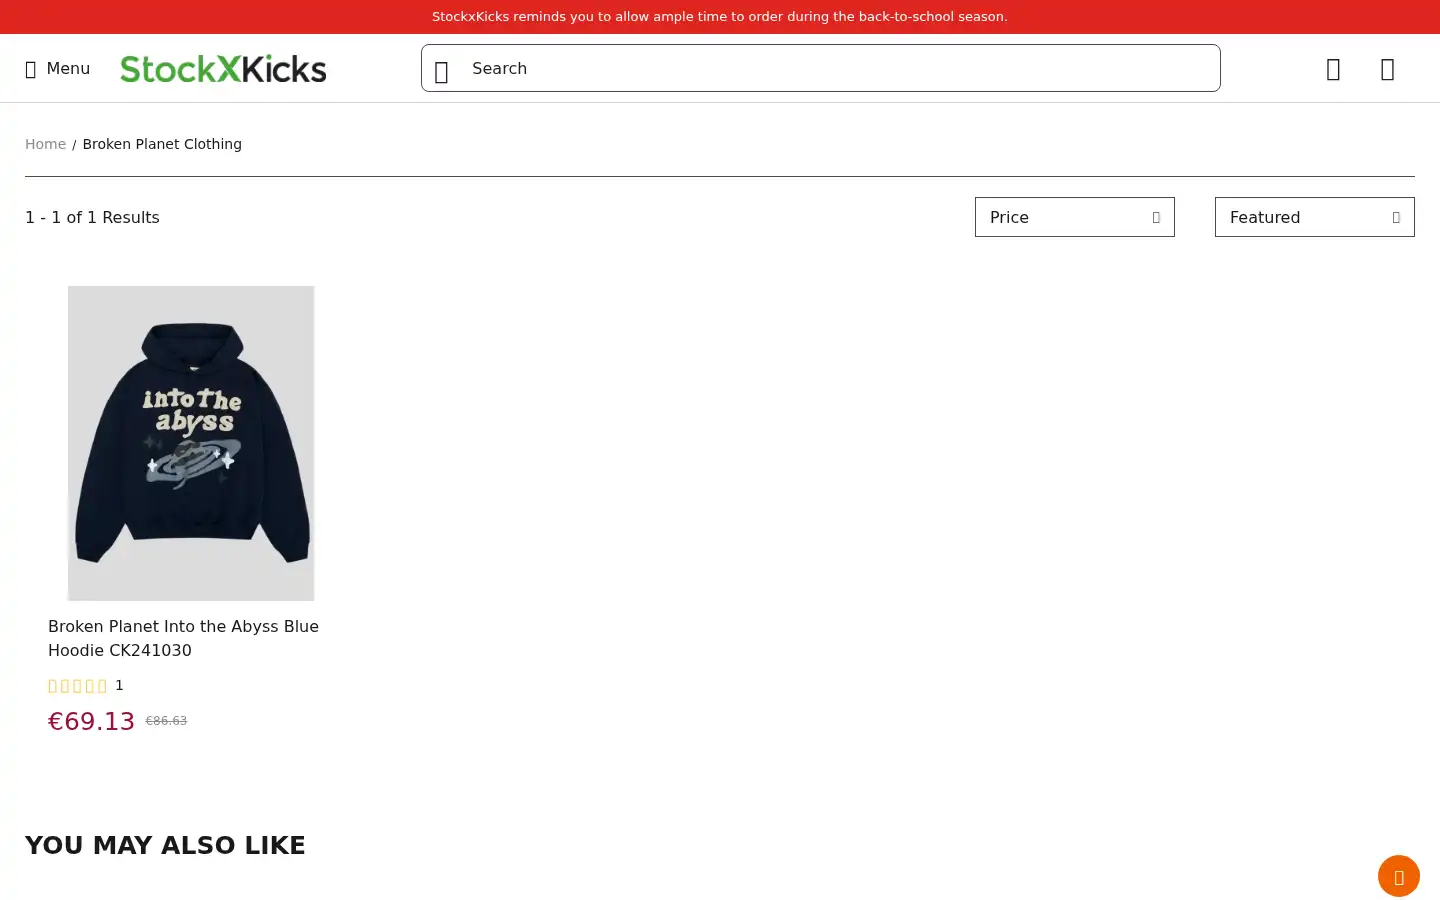Open the Featured sort dropdown
The image size is (1440, 900).
[1315, 217]
